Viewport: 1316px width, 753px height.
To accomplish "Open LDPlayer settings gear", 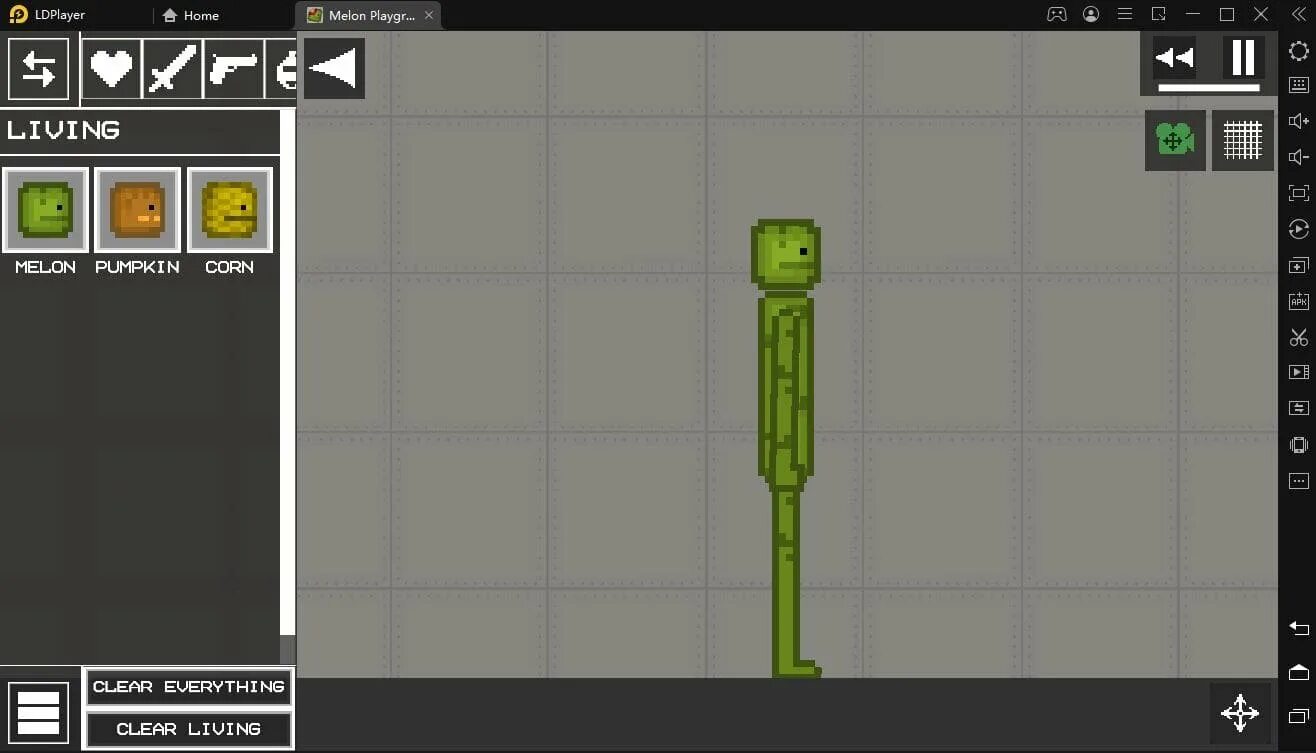I will point(1299,51).
